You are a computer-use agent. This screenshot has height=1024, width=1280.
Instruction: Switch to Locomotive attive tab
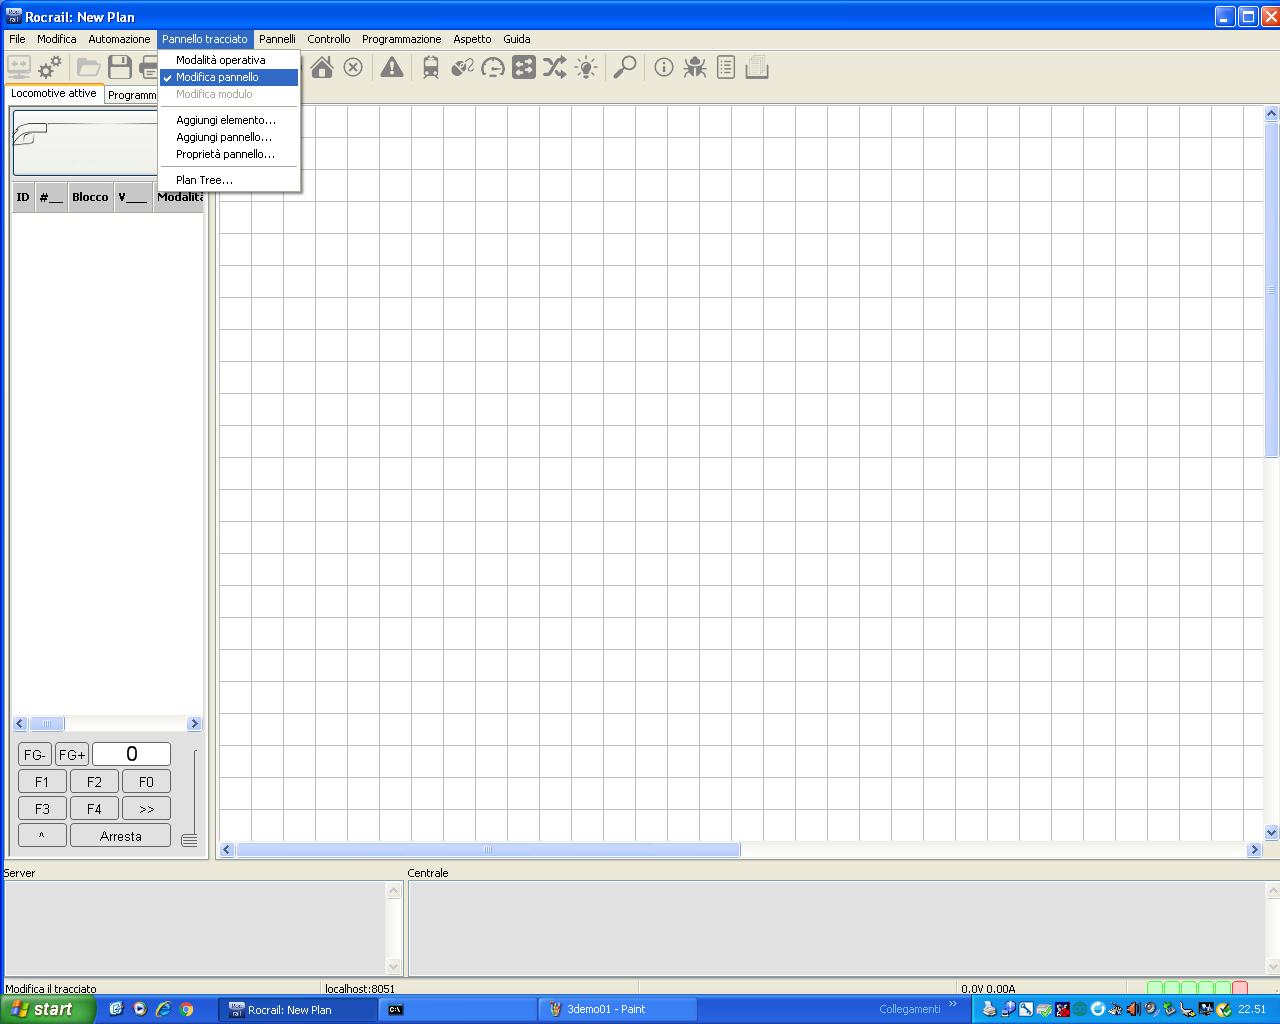[x=54, y=93]
